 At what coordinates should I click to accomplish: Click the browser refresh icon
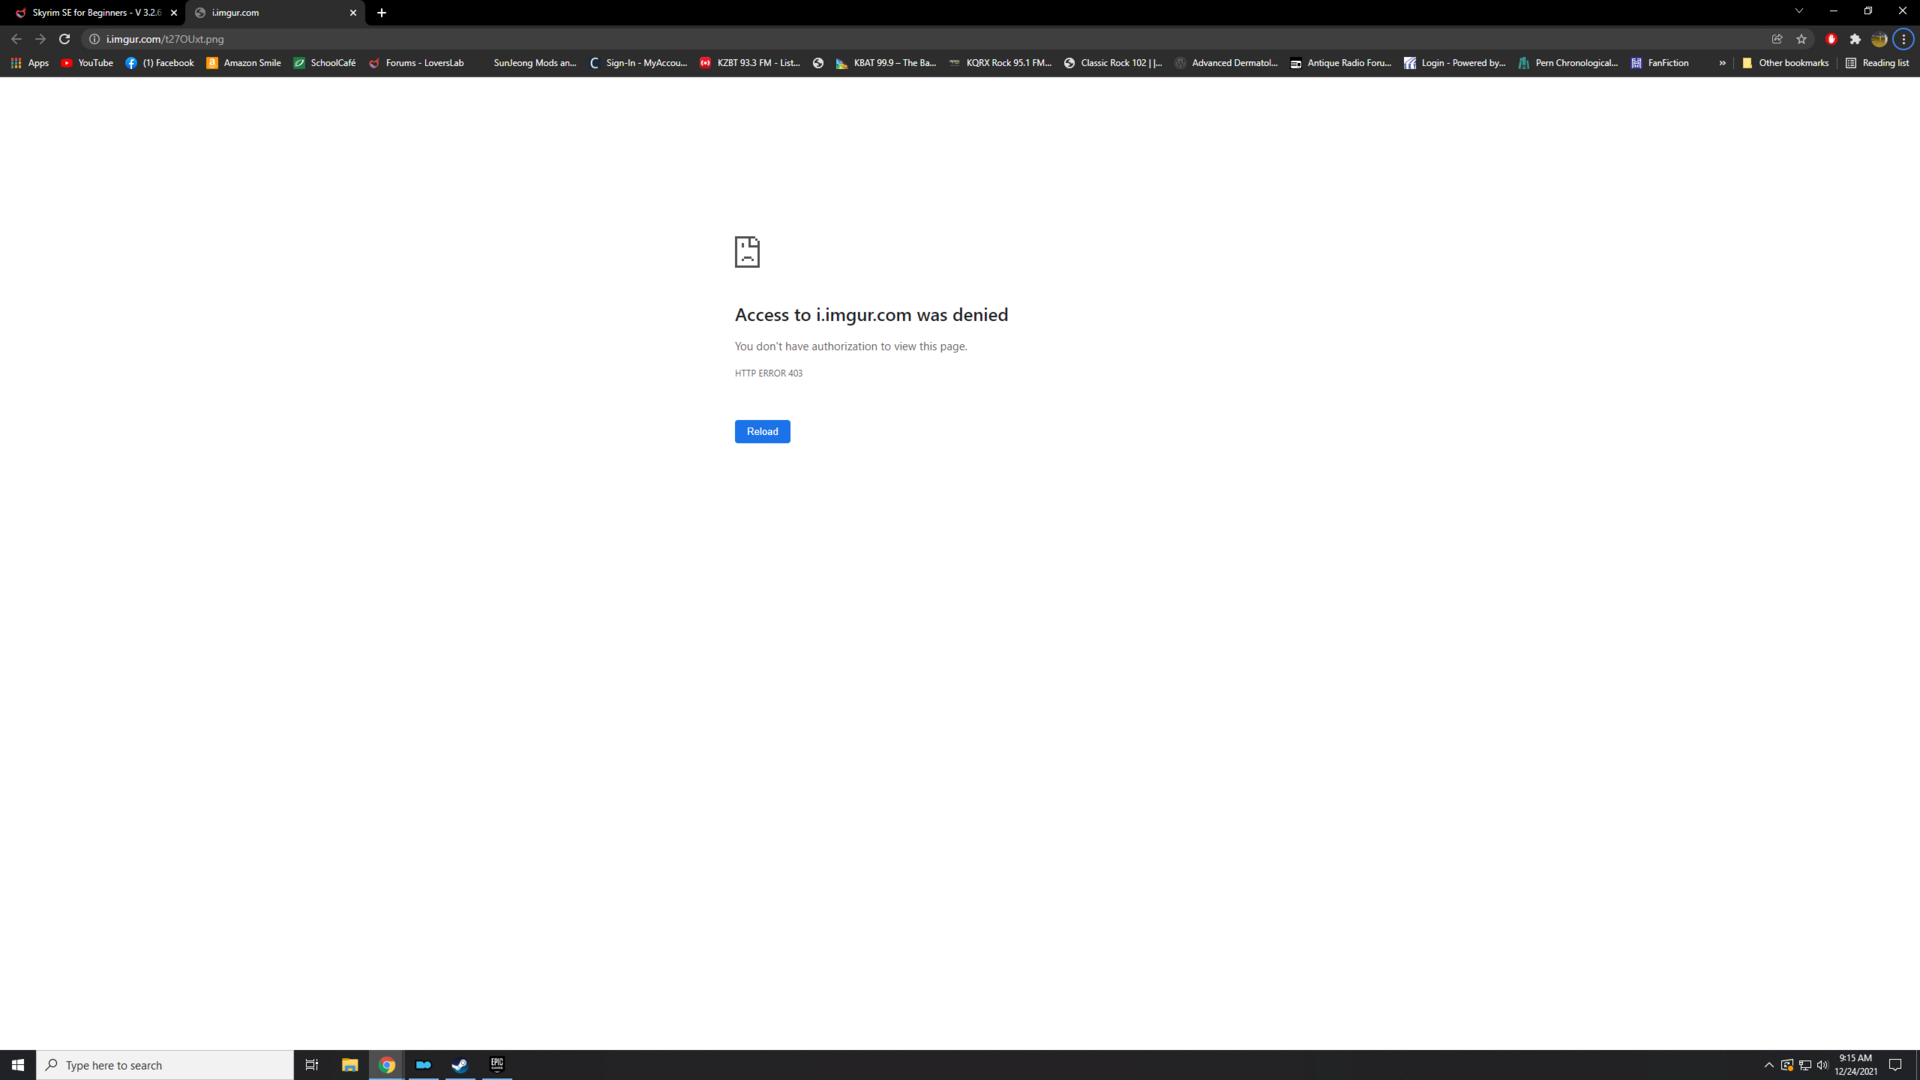64,39
